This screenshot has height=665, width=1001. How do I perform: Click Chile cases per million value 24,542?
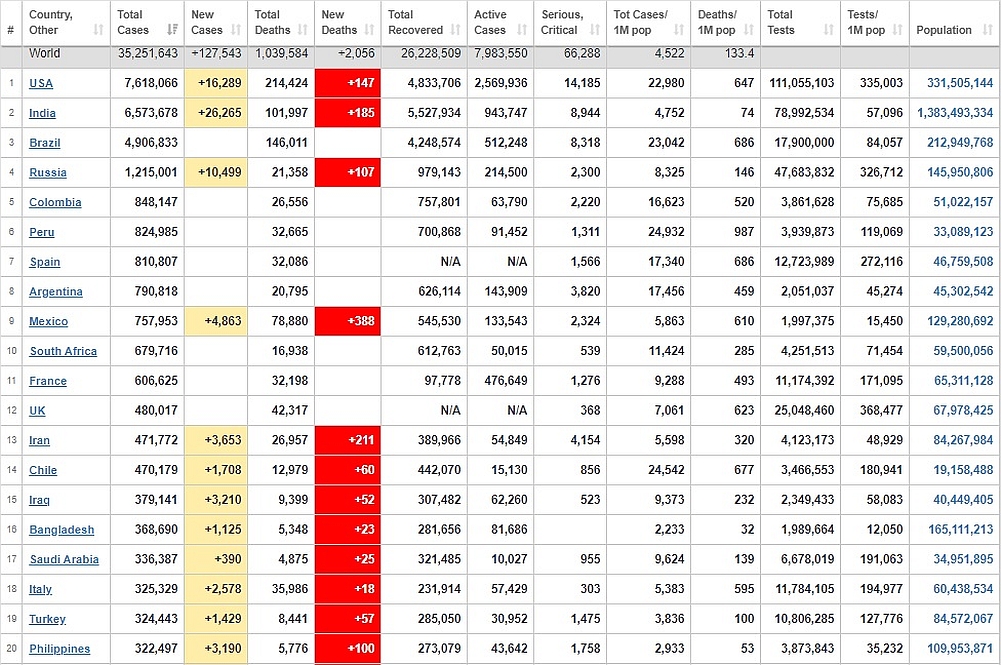tap(666, 470)
